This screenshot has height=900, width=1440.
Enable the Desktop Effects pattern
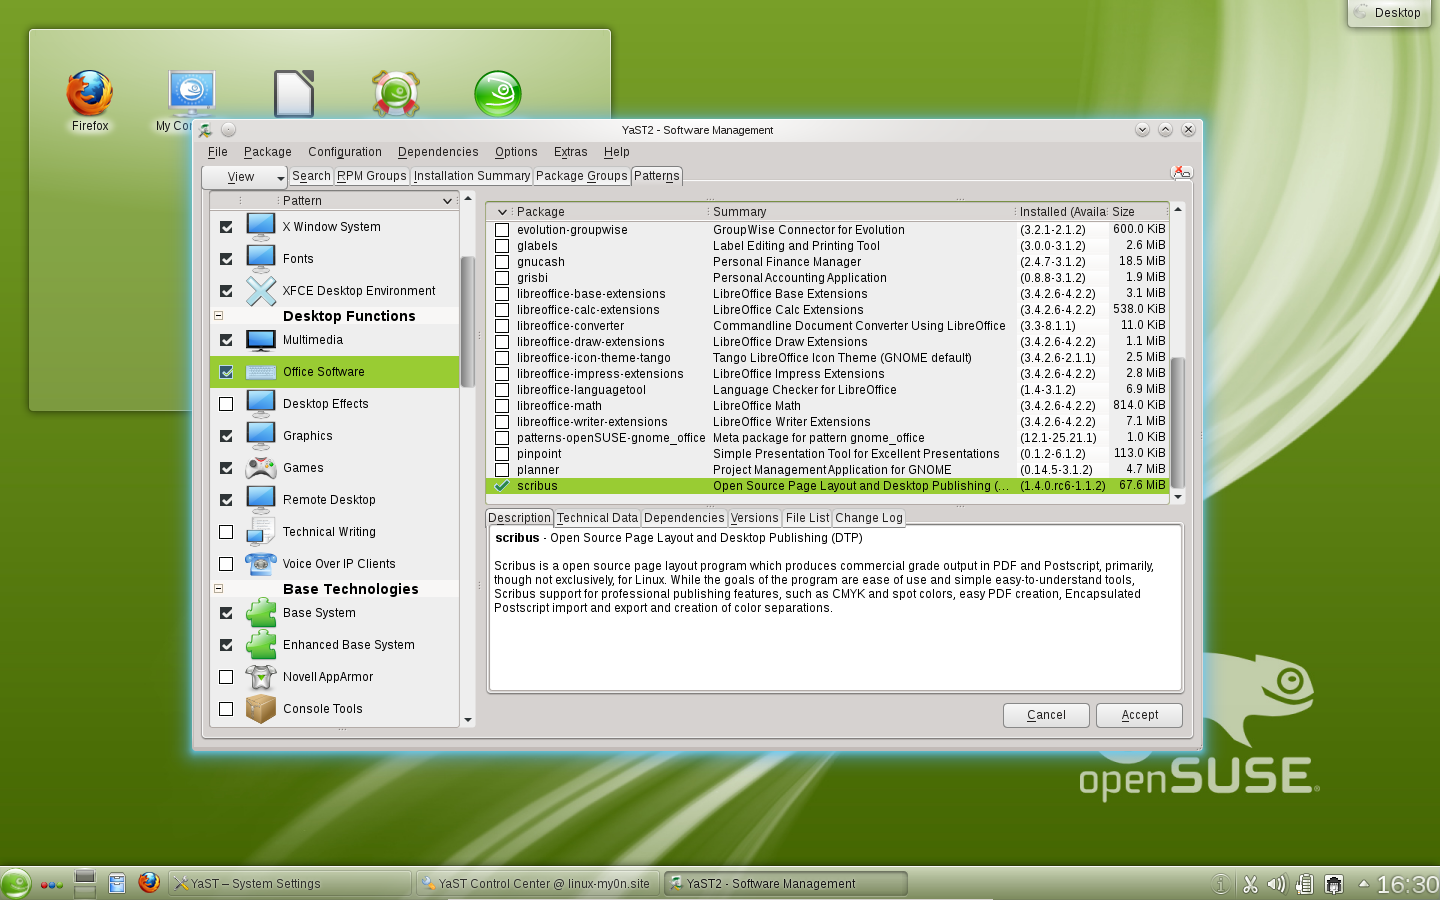pos(226,404)
